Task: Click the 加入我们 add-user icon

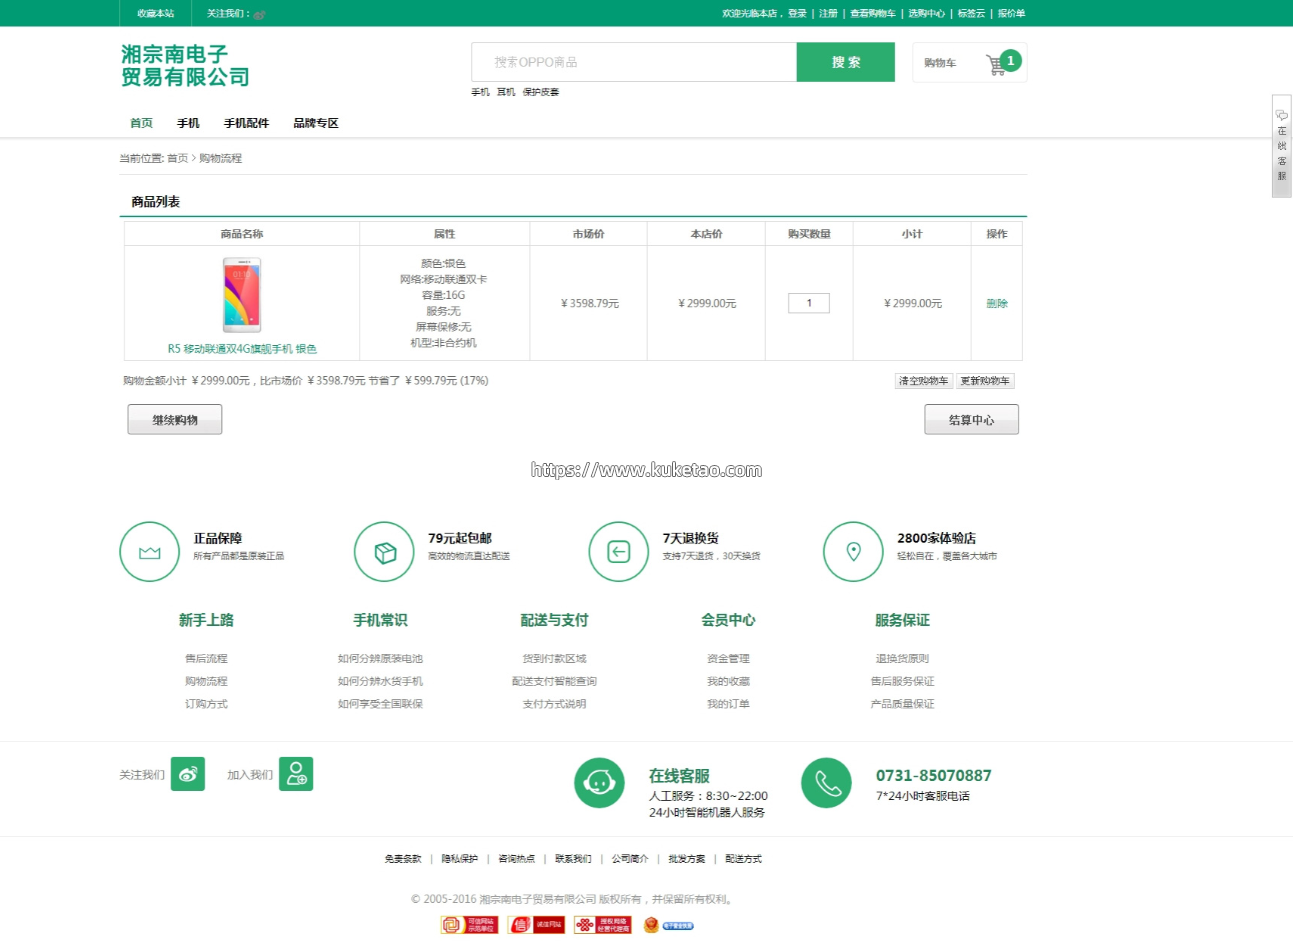Action: coord(296,774)
